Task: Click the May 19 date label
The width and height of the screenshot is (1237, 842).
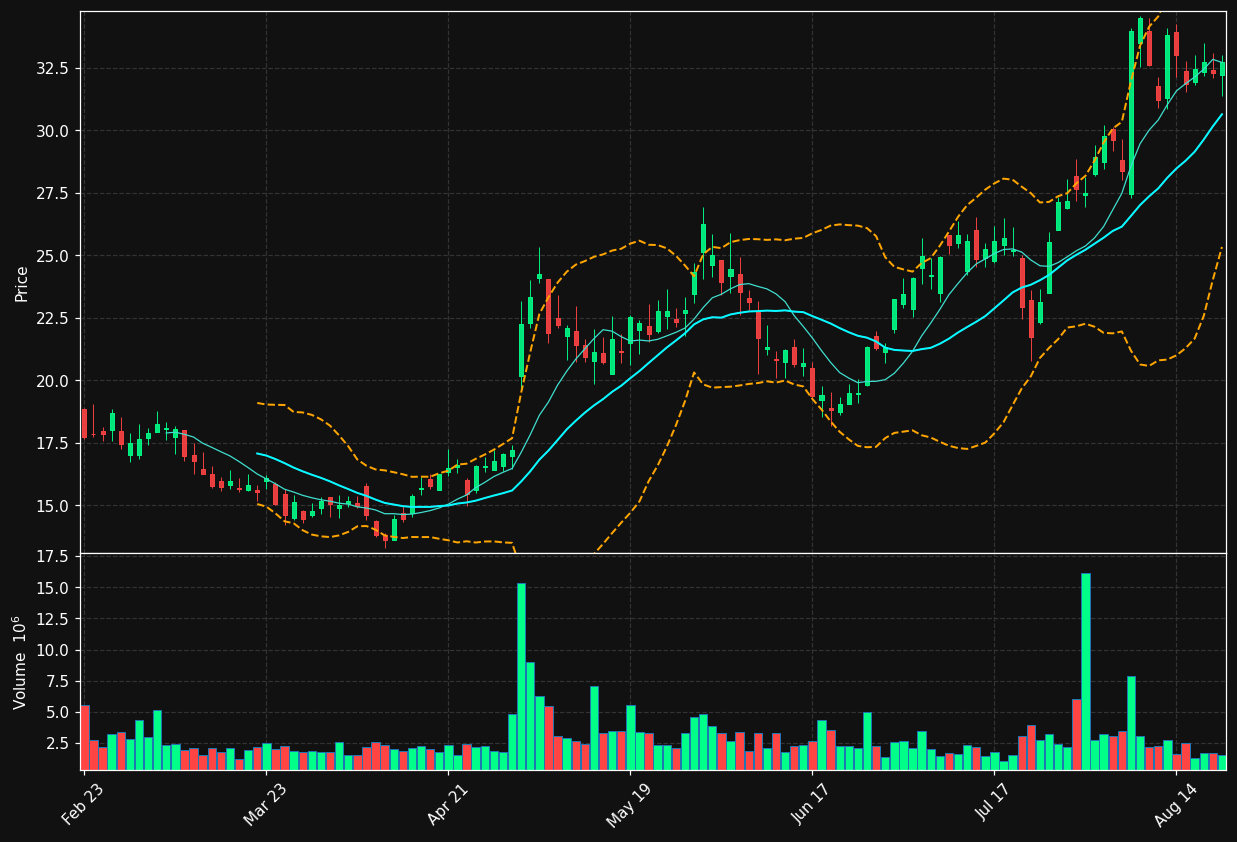Action: pyautogui.click(x=628, y=806)
